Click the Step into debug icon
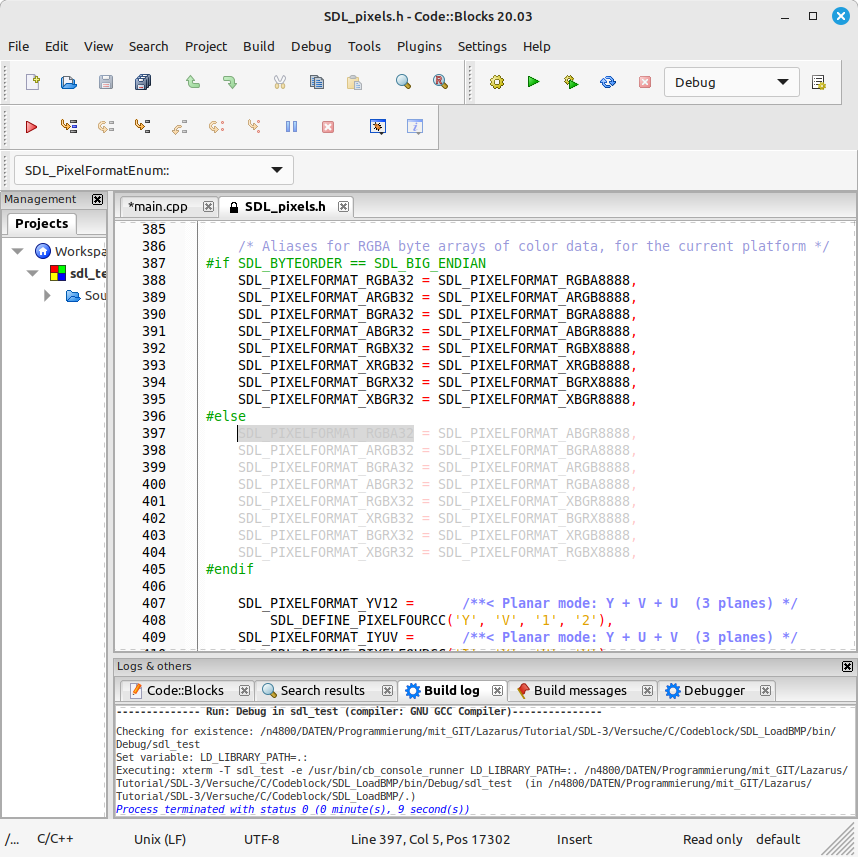 point(143,127)
